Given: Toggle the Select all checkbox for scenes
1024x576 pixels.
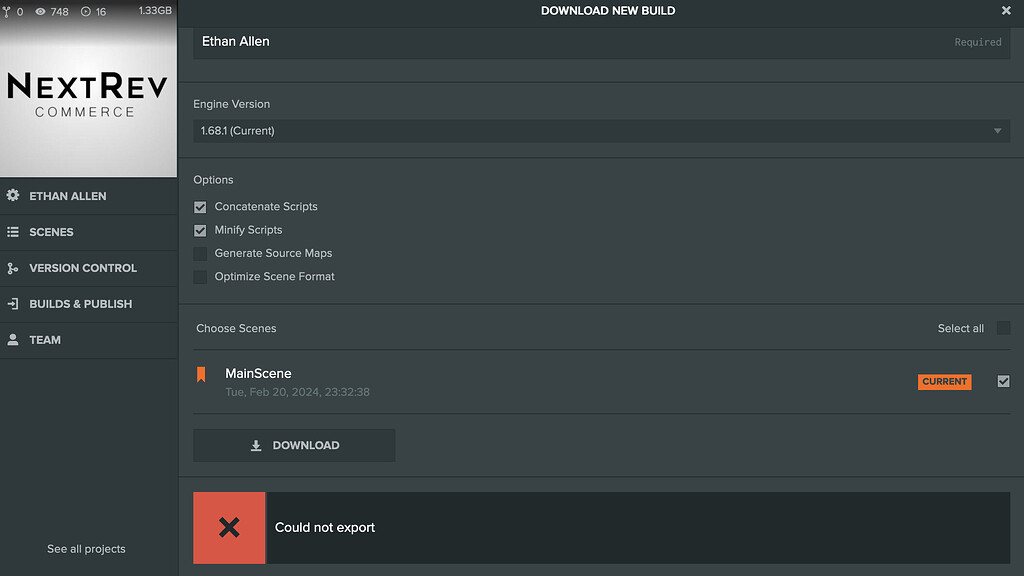Looking at the screenshot, I should (x=1002, y=328).
